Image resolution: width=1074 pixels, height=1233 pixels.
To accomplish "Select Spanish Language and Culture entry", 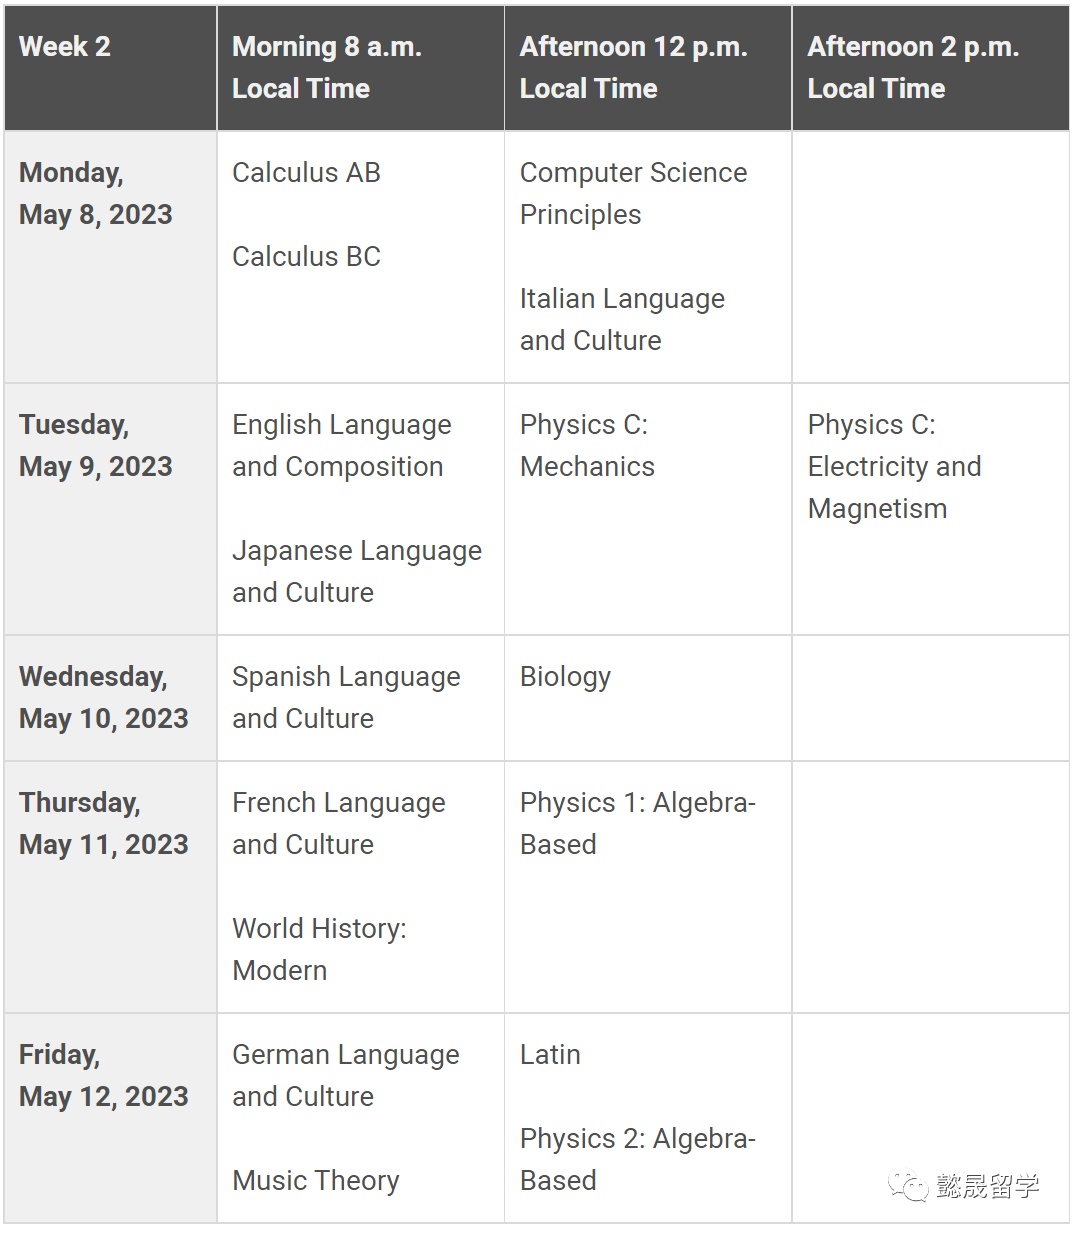I will tap(346, 697).
